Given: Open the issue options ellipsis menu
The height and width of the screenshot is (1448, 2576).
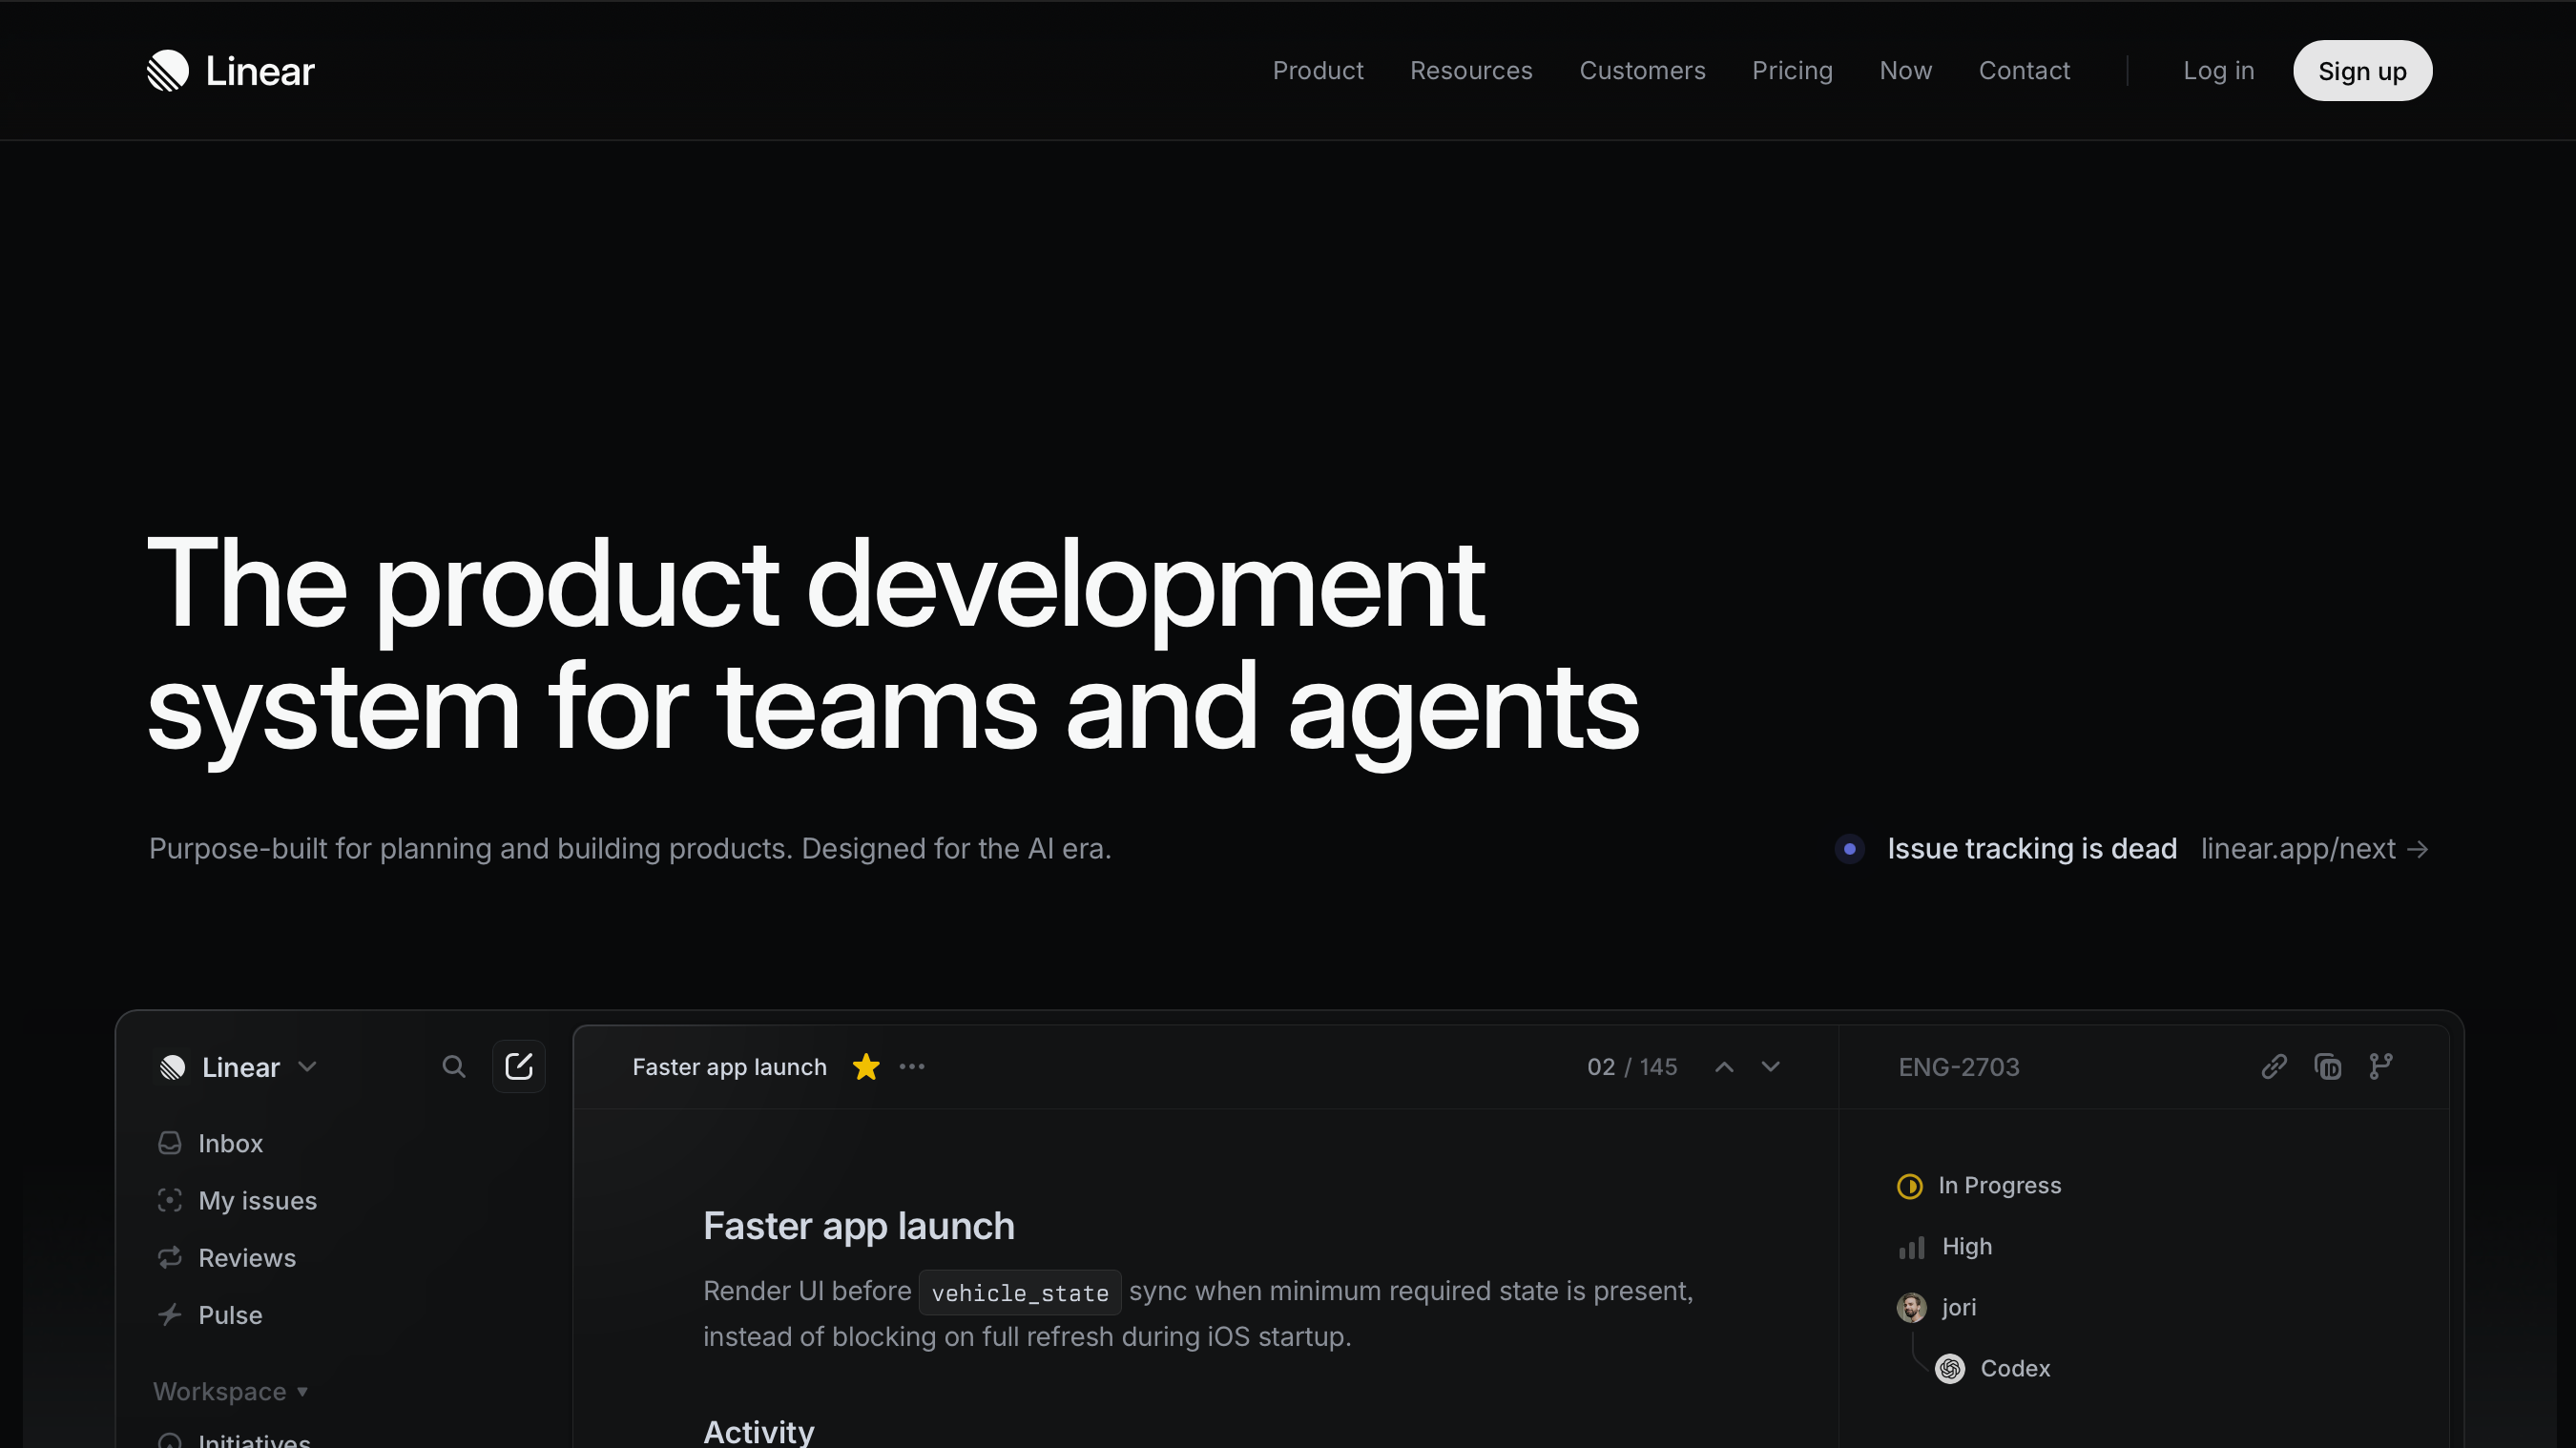Looking at the screenshot, I should point(911,1066).
